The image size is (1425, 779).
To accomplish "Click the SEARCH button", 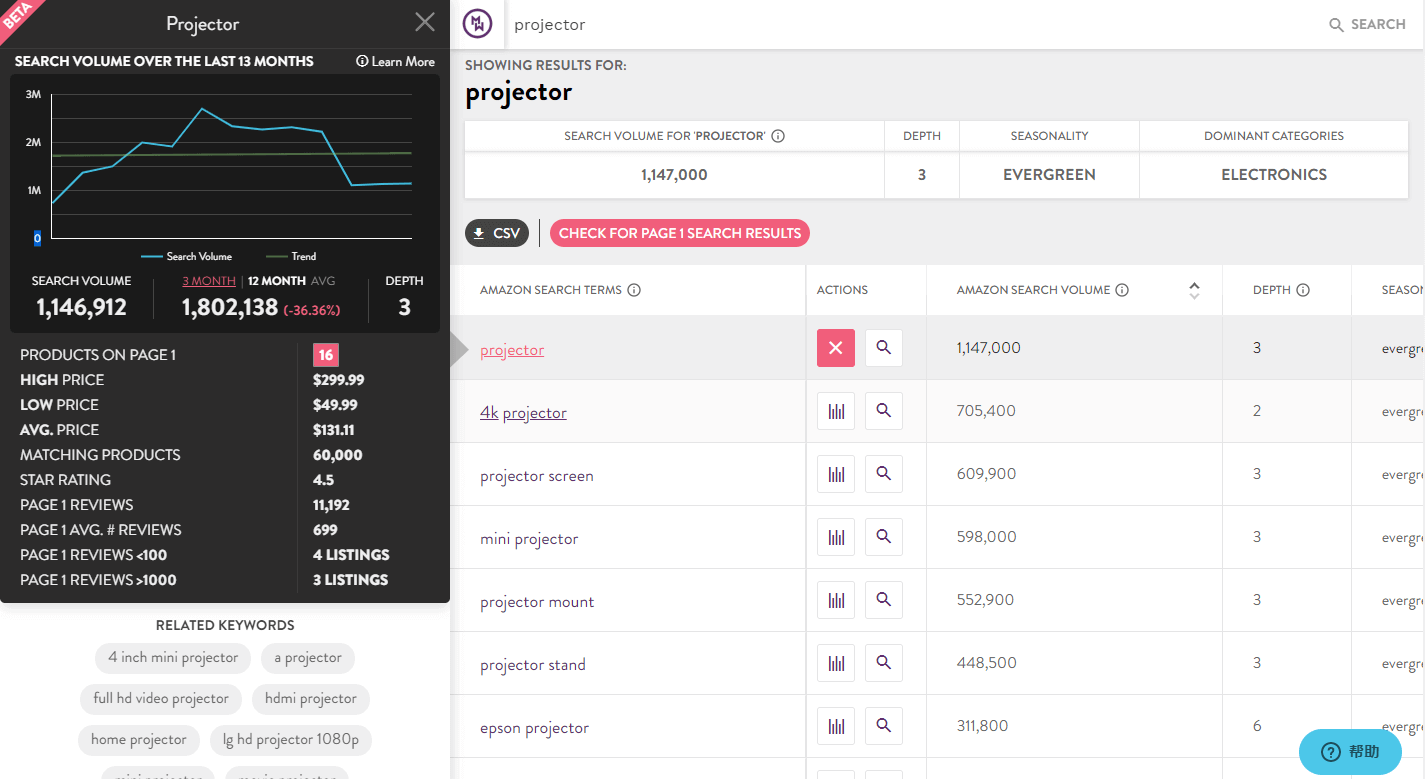I will 1367,24.
